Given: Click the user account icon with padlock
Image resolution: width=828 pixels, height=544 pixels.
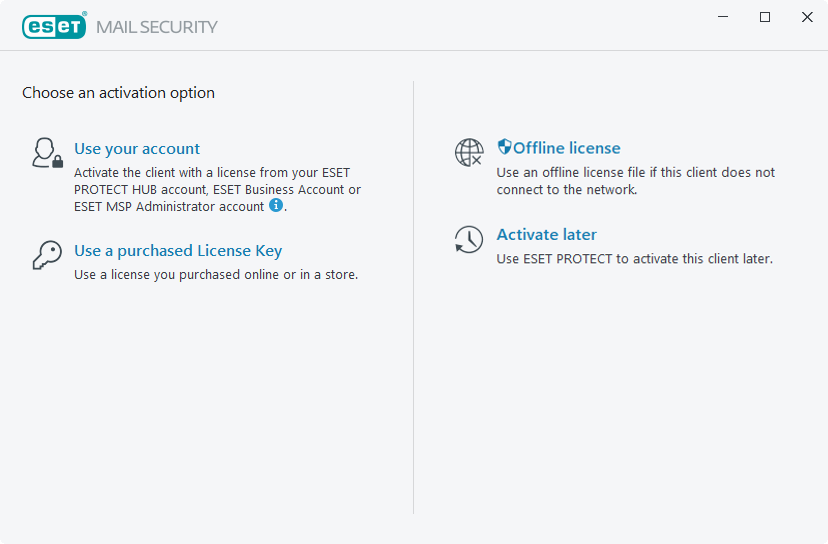Looking at the screenshot, I should (x=47, y=153).
